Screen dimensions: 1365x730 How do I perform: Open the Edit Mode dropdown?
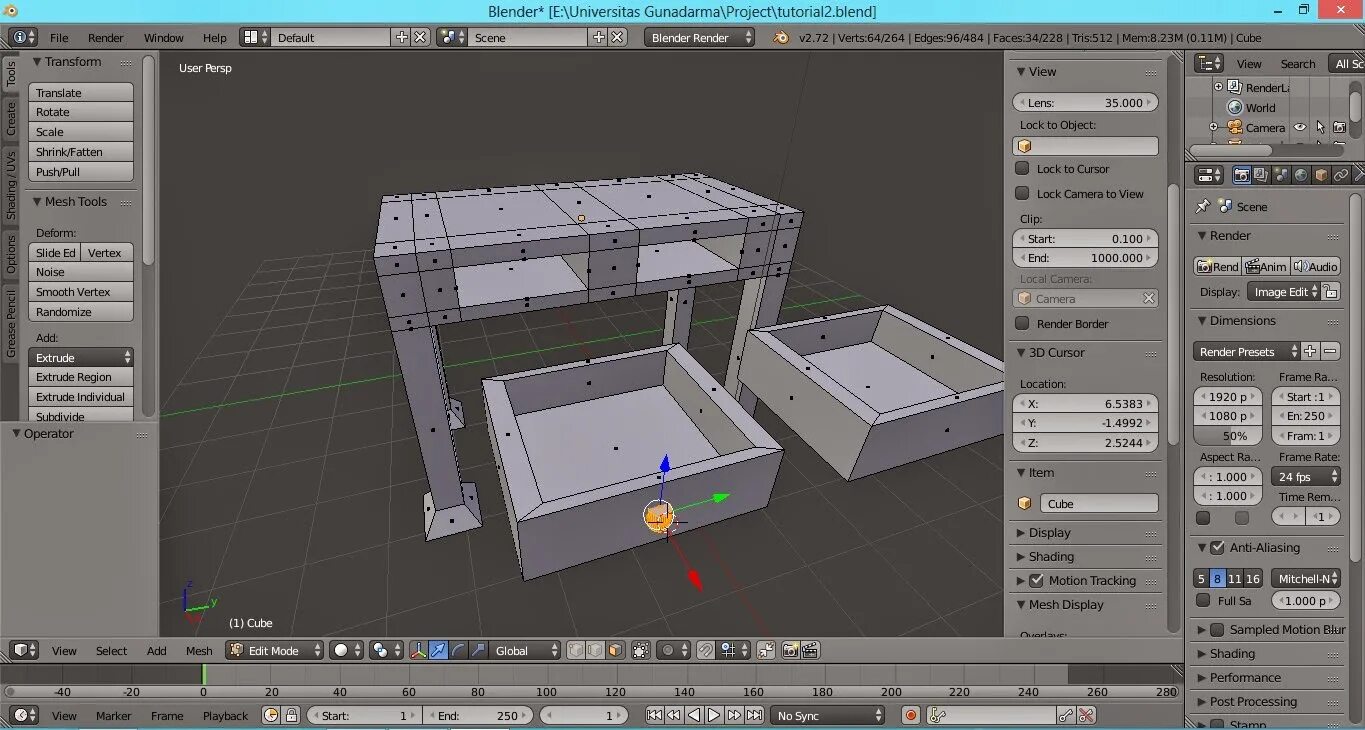tap(274, 650)
